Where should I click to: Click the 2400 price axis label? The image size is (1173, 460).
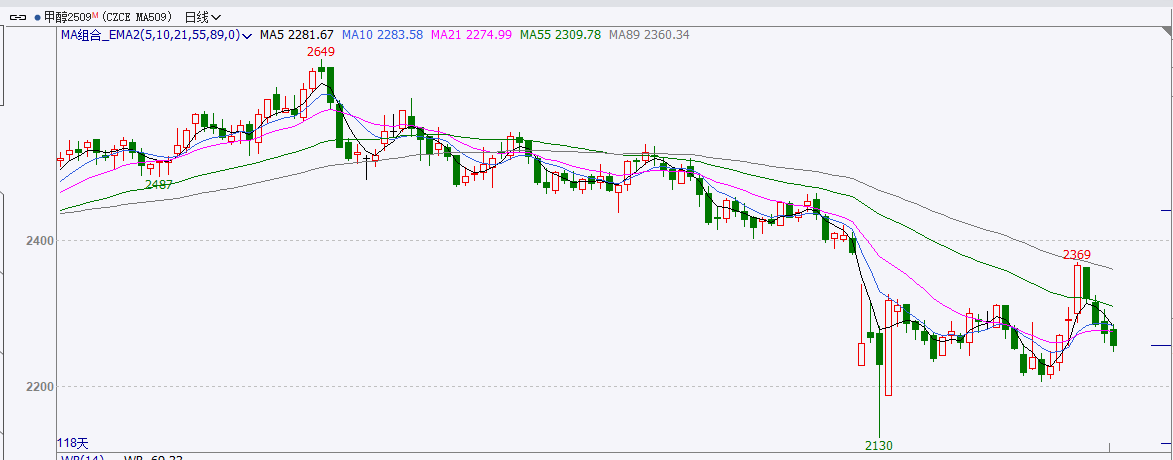41,241
